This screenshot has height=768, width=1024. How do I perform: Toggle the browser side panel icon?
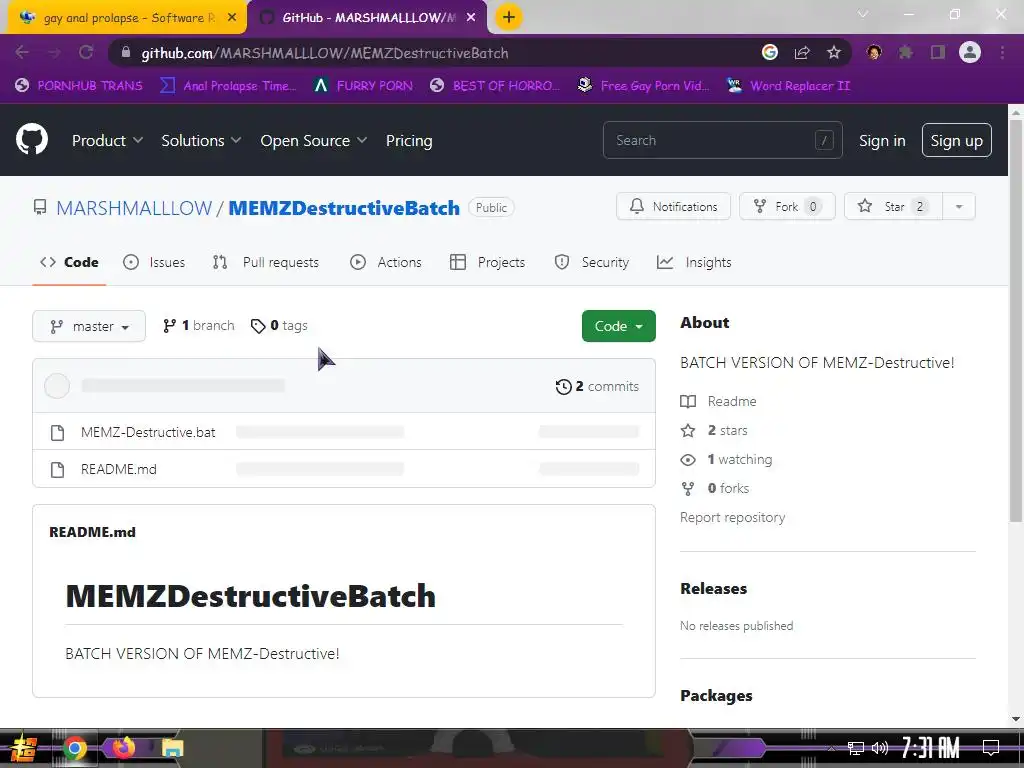[938, 52]
